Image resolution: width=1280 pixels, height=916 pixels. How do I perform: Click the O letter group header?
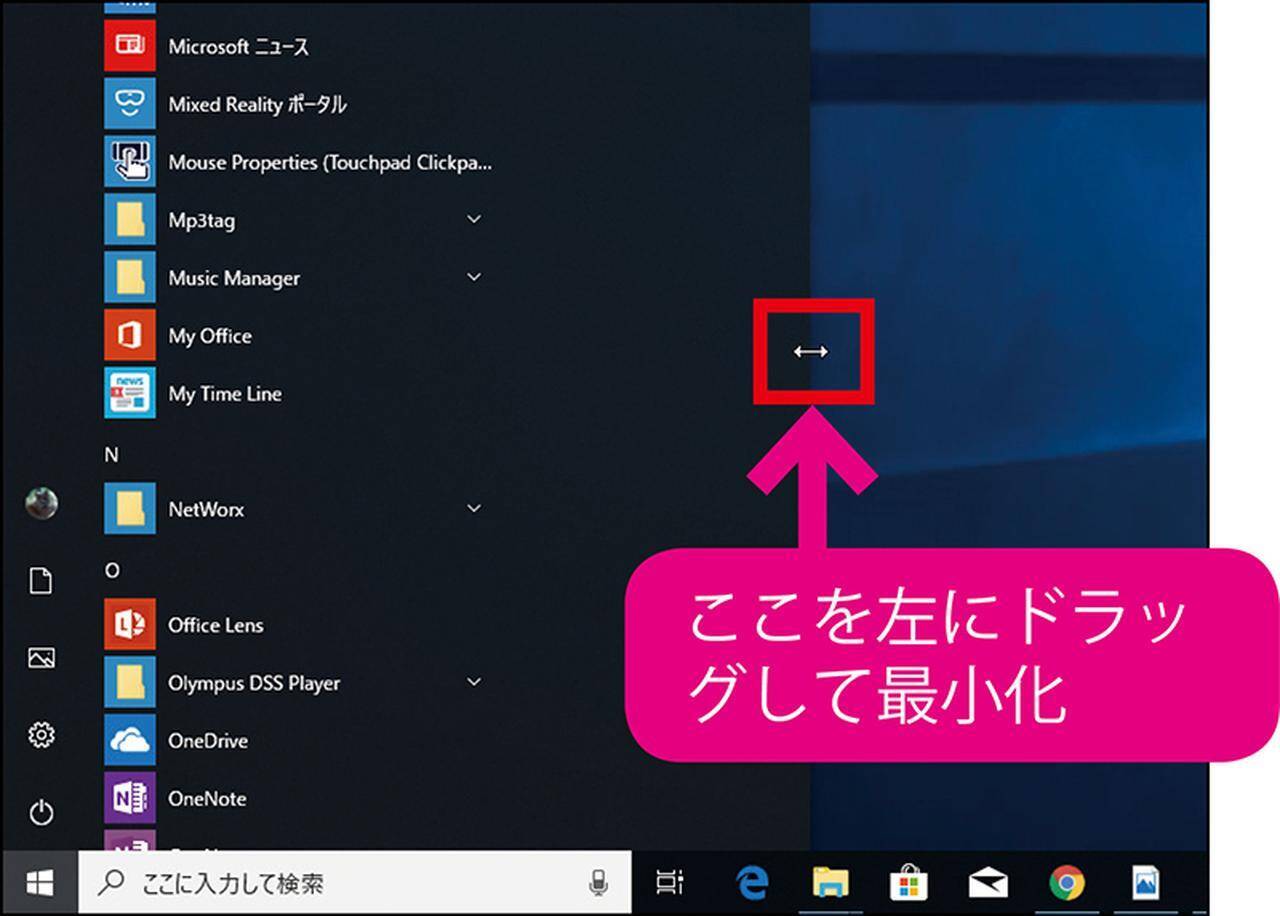[x=112, y=570]
